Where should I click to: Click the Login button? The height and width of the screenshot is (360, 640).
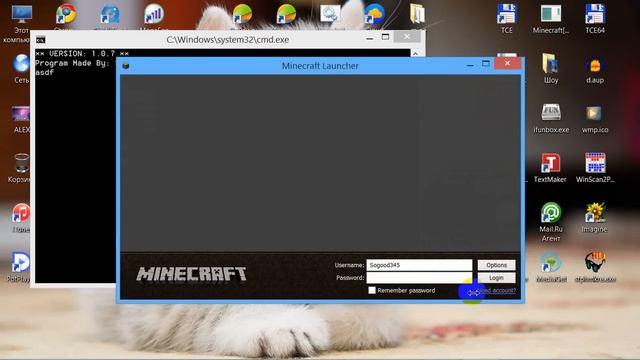click(496, 278)
